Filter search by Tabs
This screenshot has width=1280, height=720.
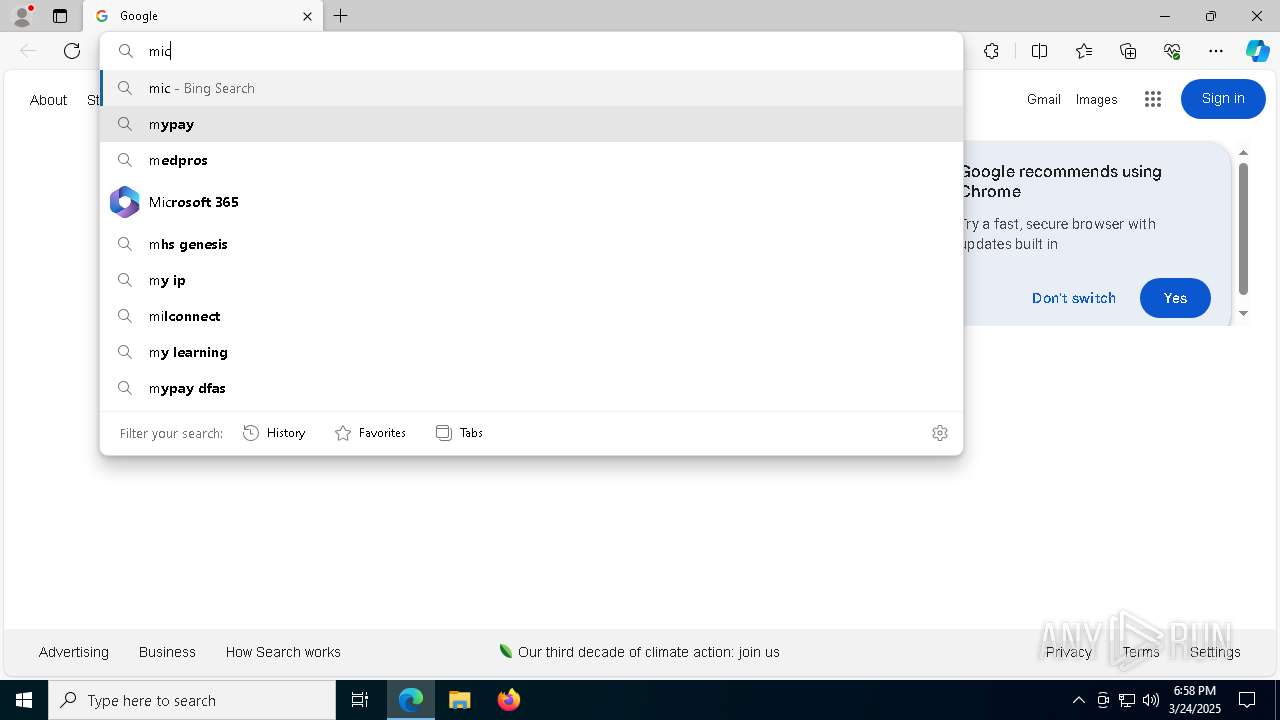tap(460, 433)
